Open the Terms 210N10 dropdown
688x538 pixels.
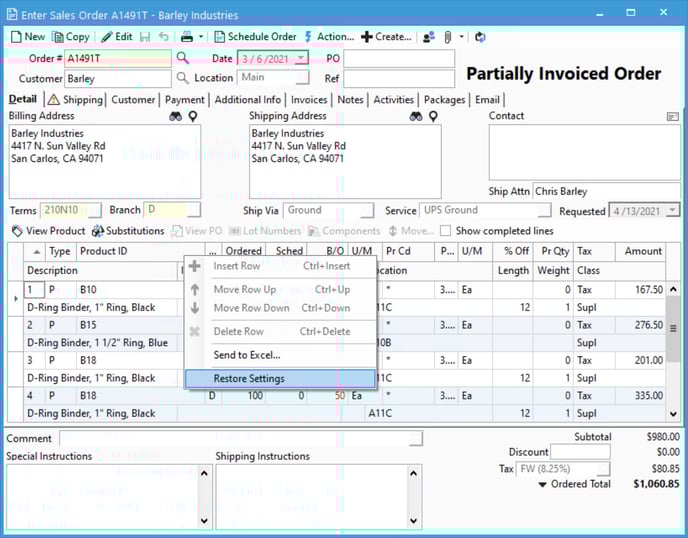coord(95,211)
